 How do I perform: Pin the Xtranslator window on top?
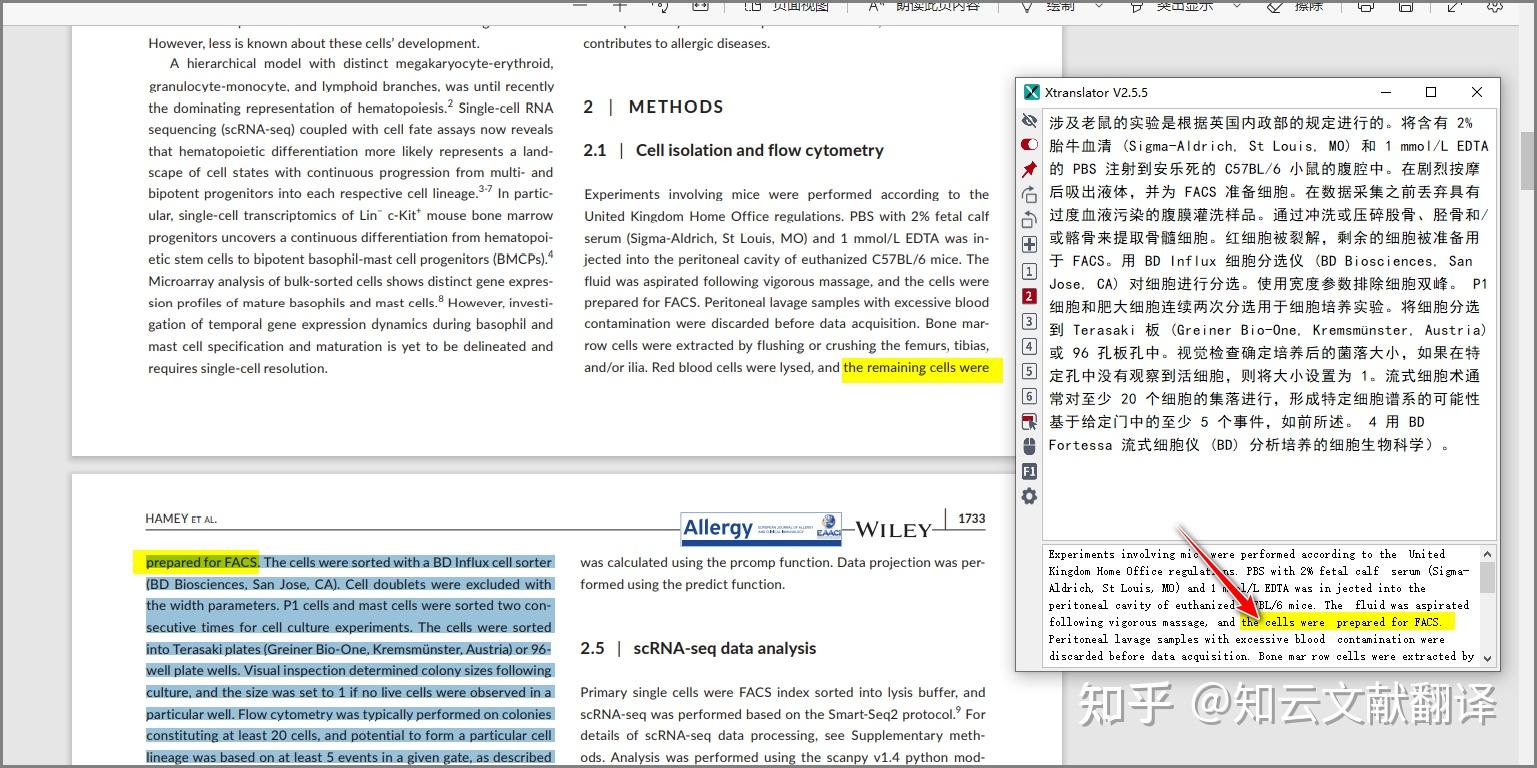tap(1029, 169)
